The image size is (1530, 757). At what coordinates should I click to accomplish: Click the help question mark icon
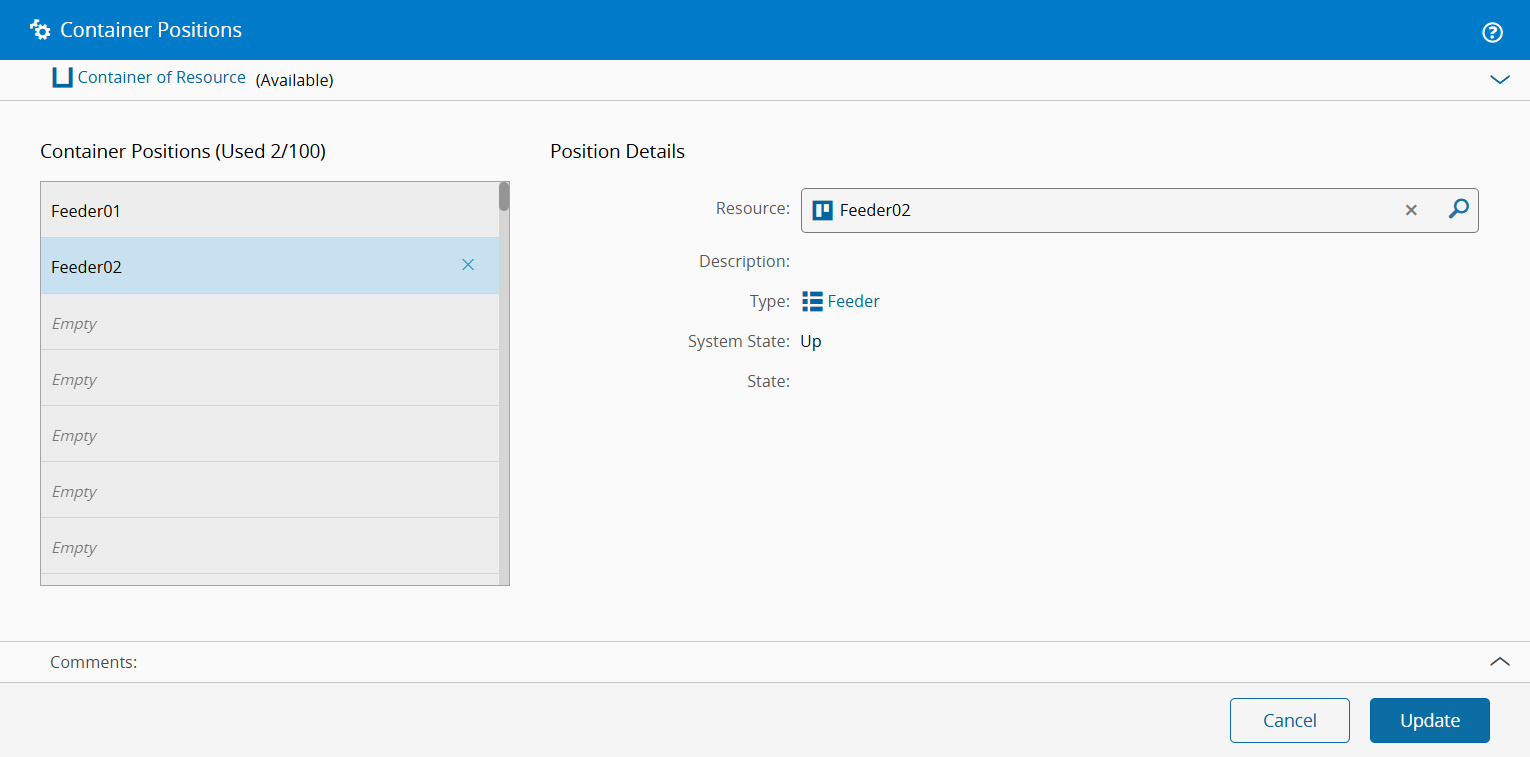pyautogui.click(x=1492, y=32)
